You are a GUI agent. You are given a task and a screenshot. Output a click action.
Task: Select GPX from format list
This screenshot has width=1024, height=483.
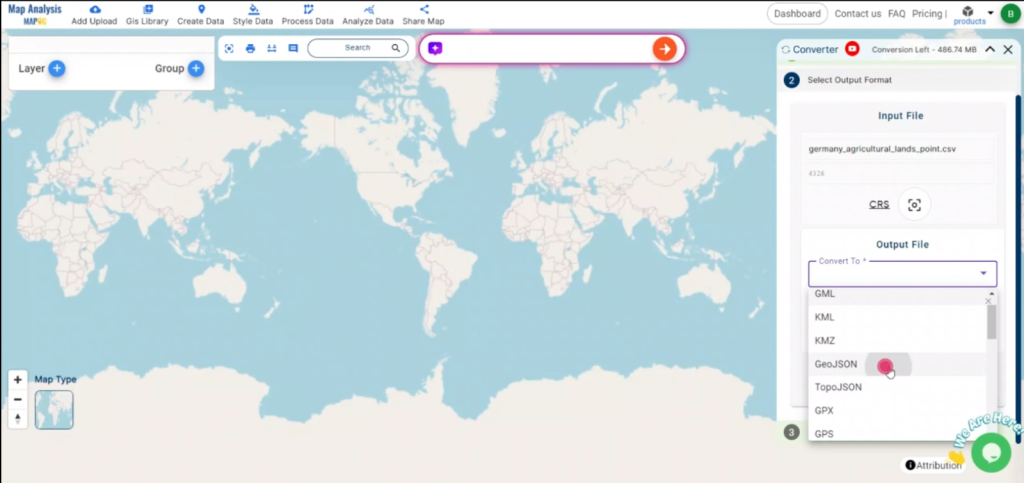[897, 411]
